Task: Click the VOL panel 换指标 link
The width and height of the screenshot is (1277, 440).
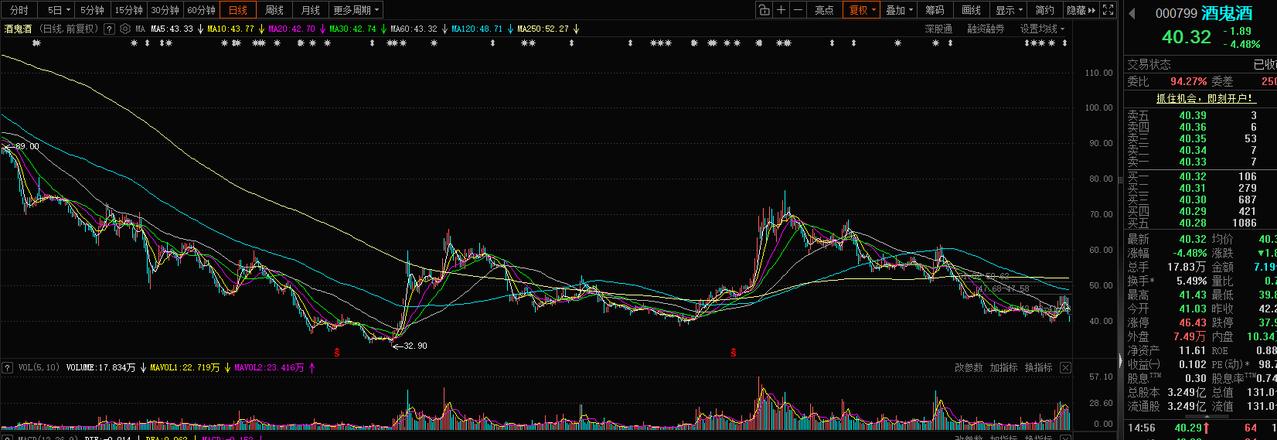Action: 1038,368
